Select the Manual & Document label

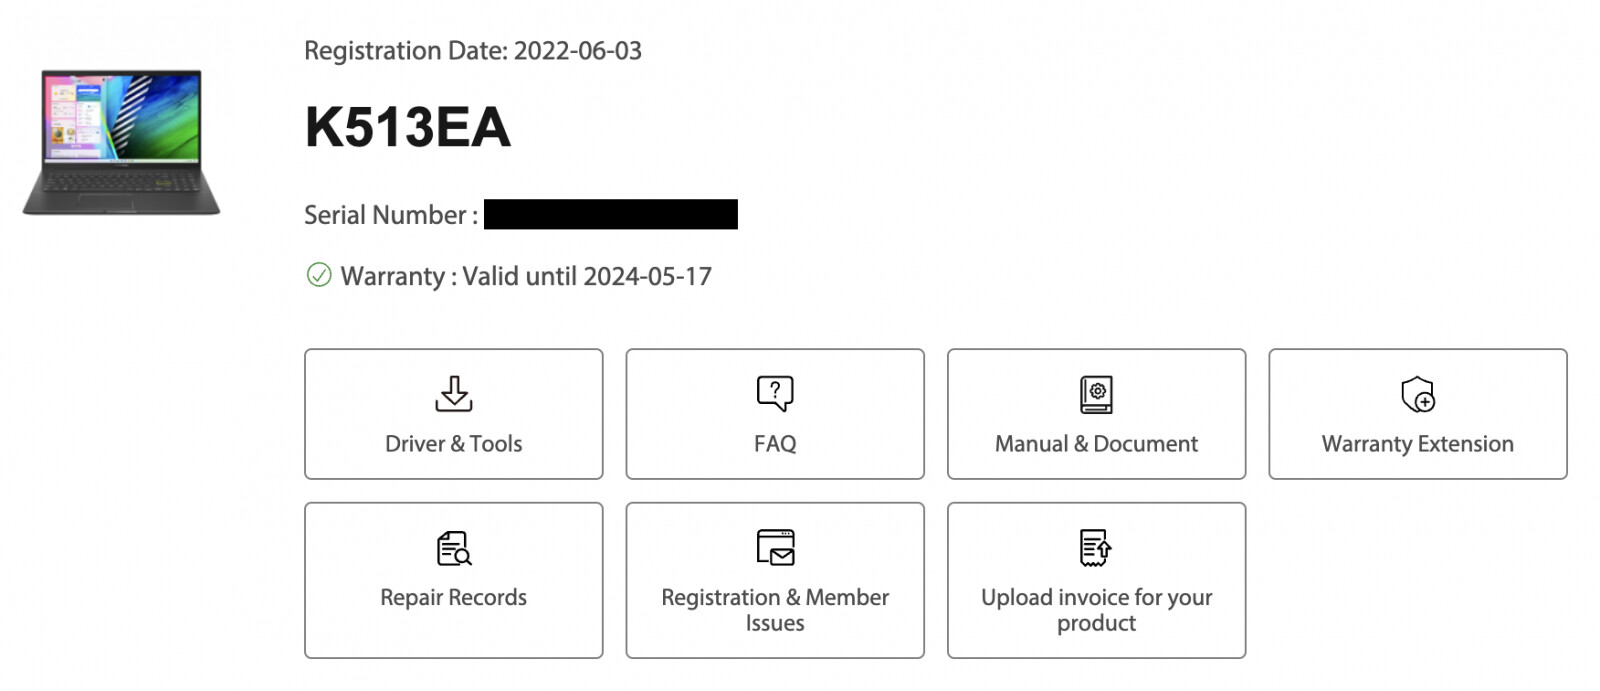click(x=1096, y=444)
